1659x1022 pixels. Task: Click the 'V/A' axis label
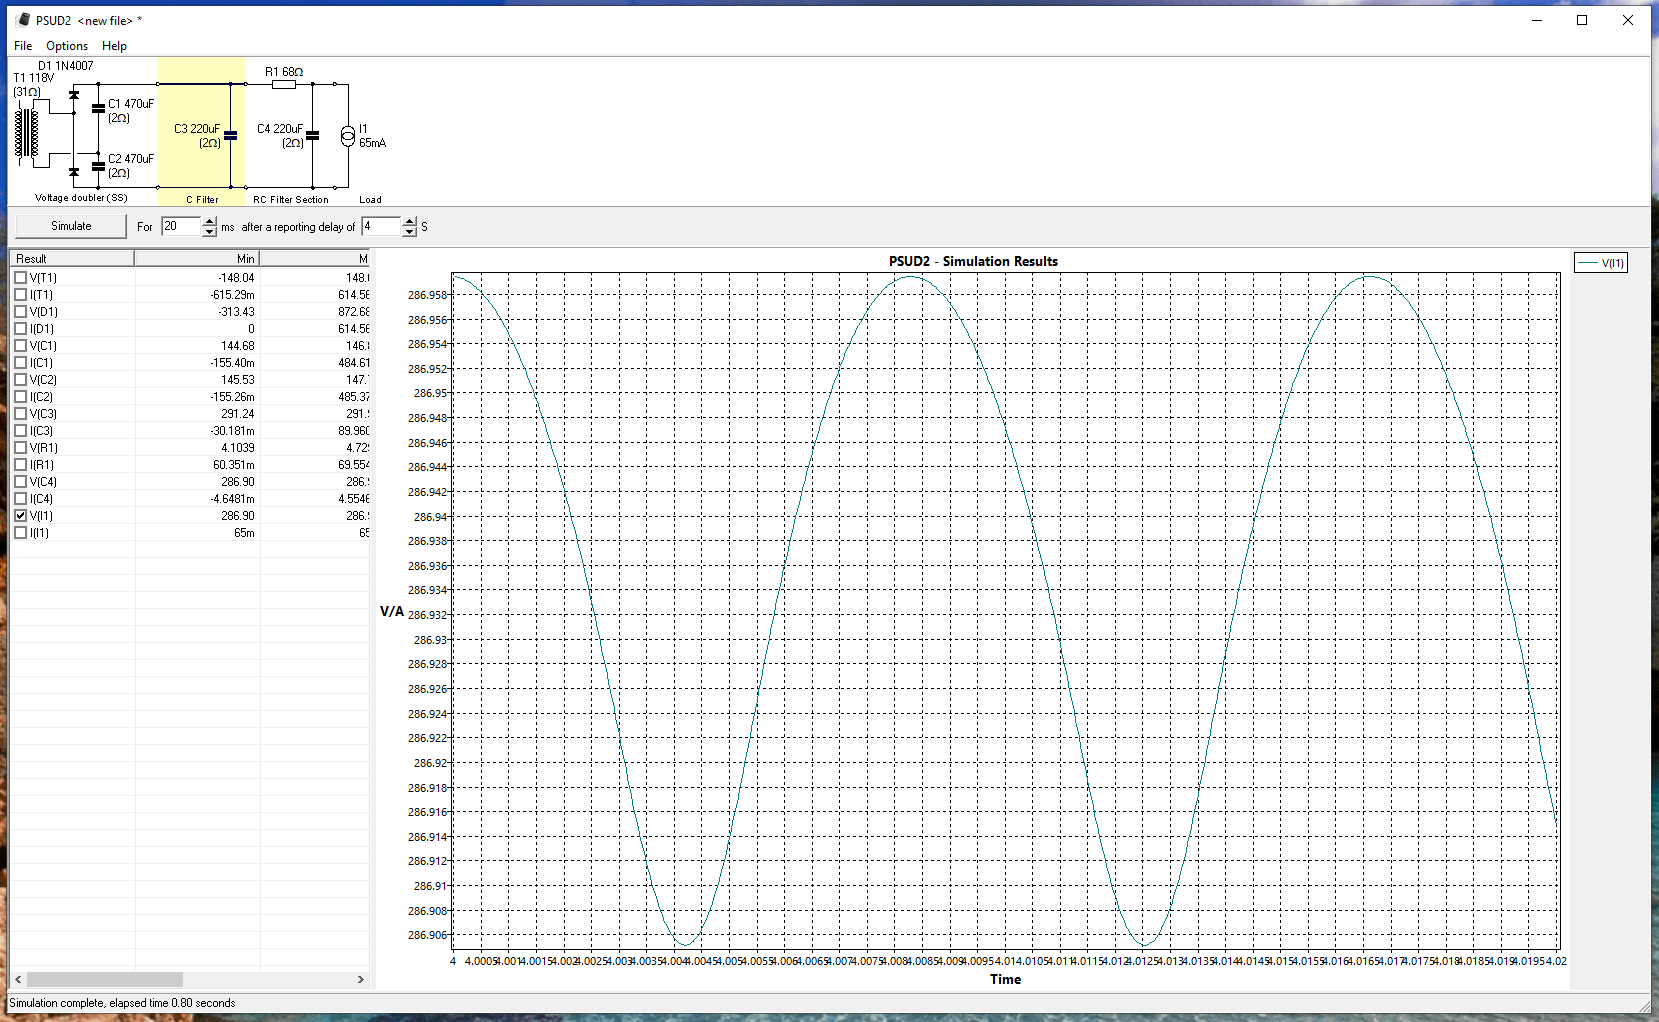(392, 611)
